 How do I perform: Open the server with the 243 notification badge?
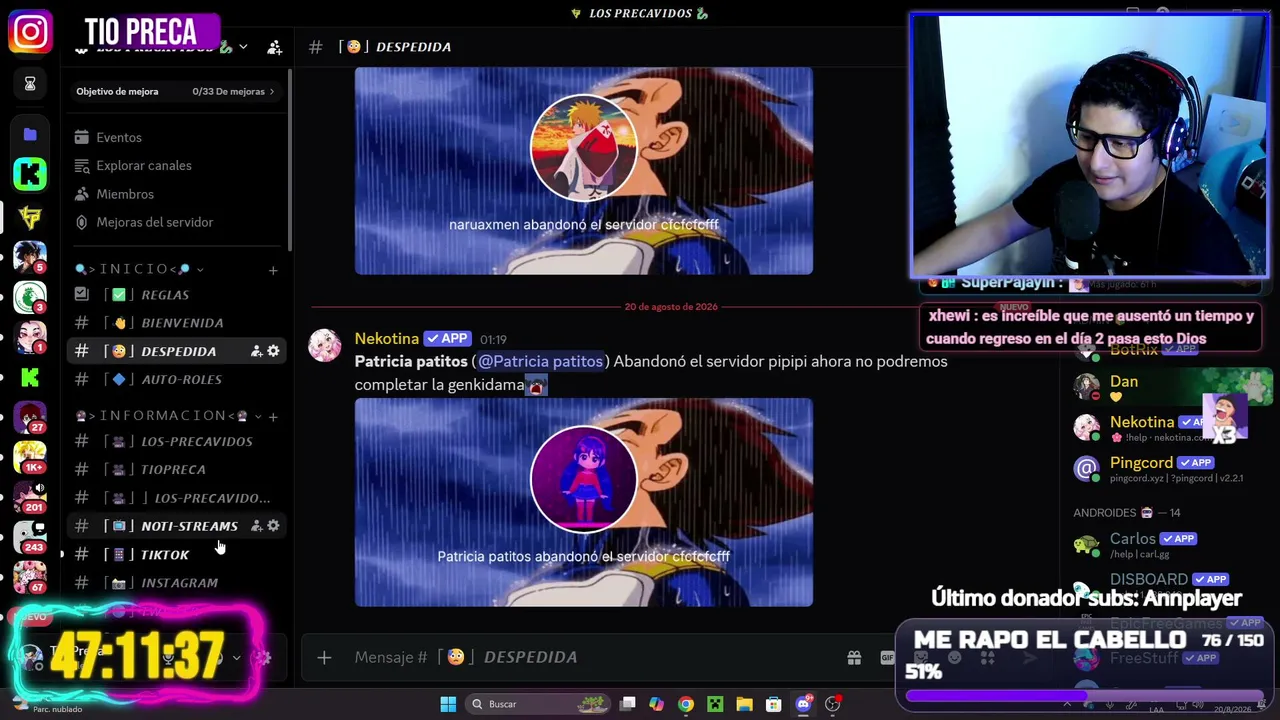click(x=30, y=537)
